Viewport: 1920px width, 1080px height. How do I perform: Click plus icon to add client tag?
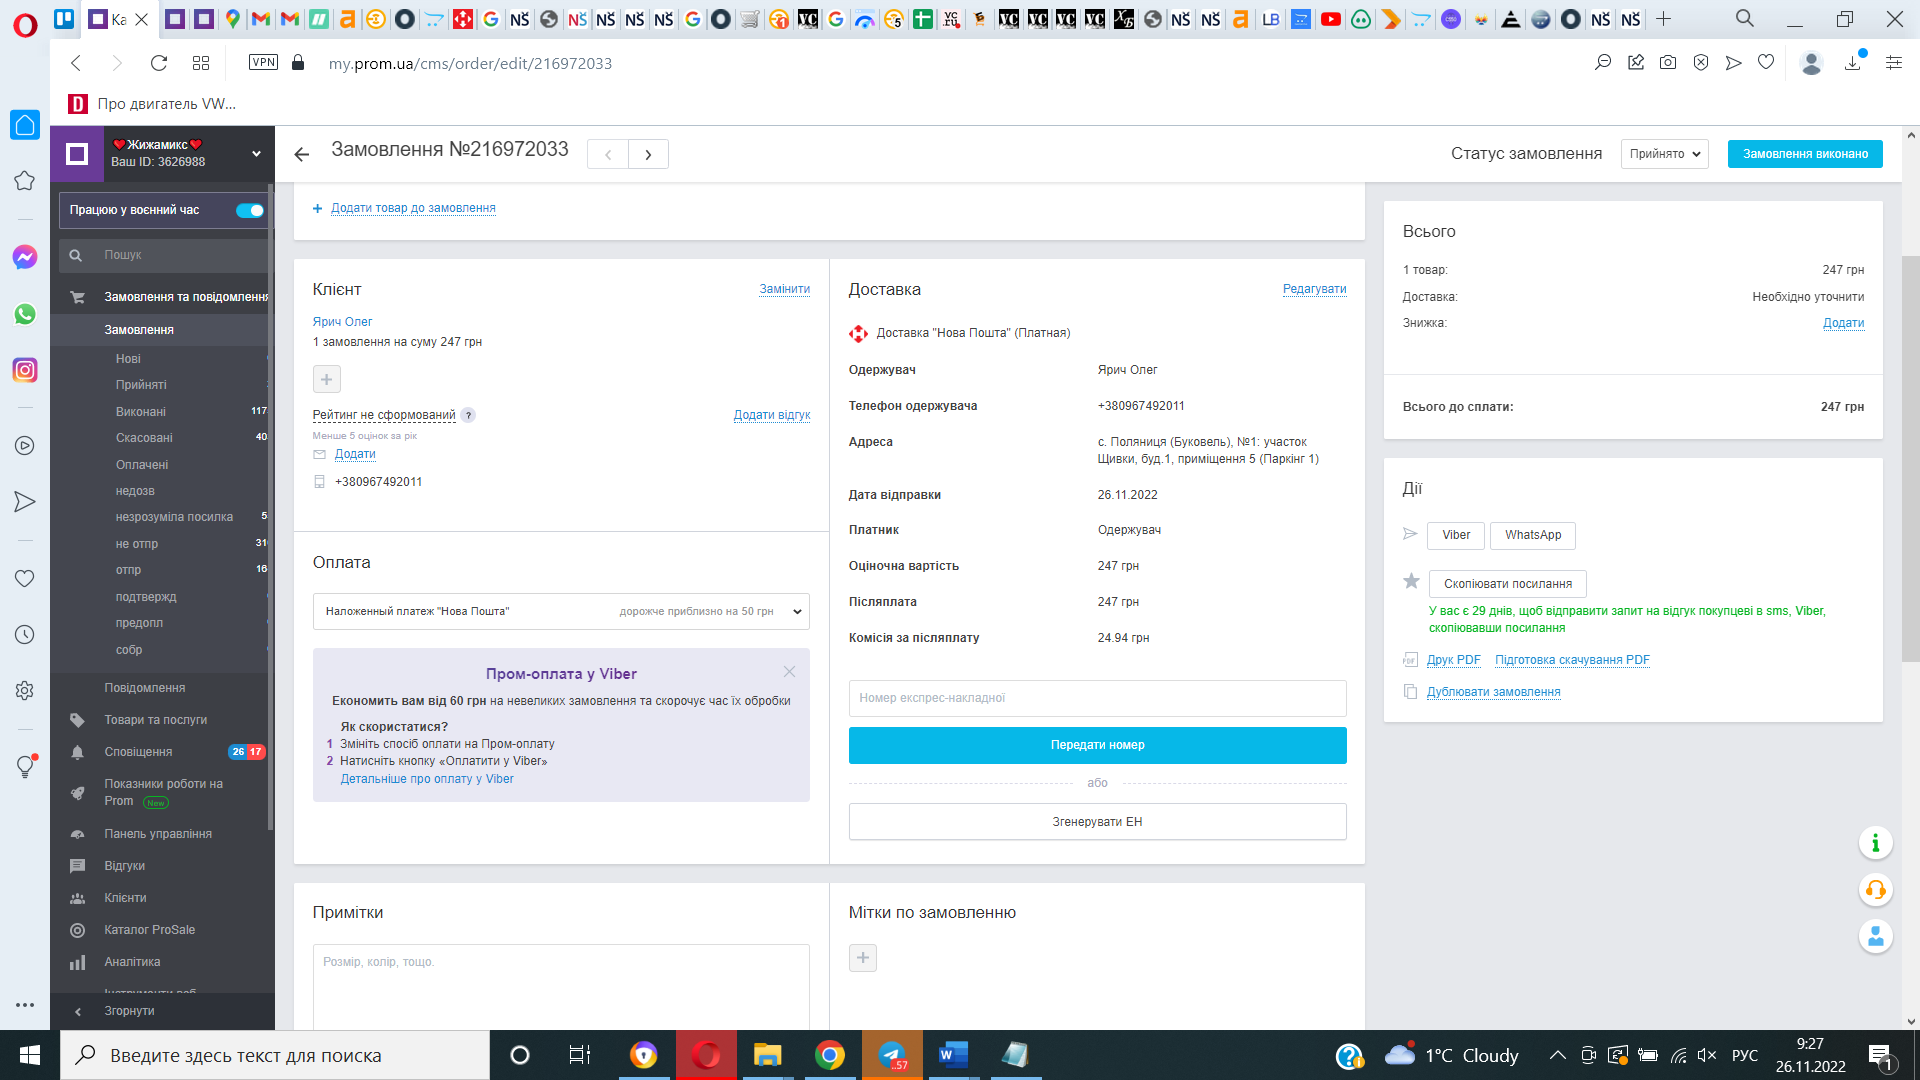(327, 379)
